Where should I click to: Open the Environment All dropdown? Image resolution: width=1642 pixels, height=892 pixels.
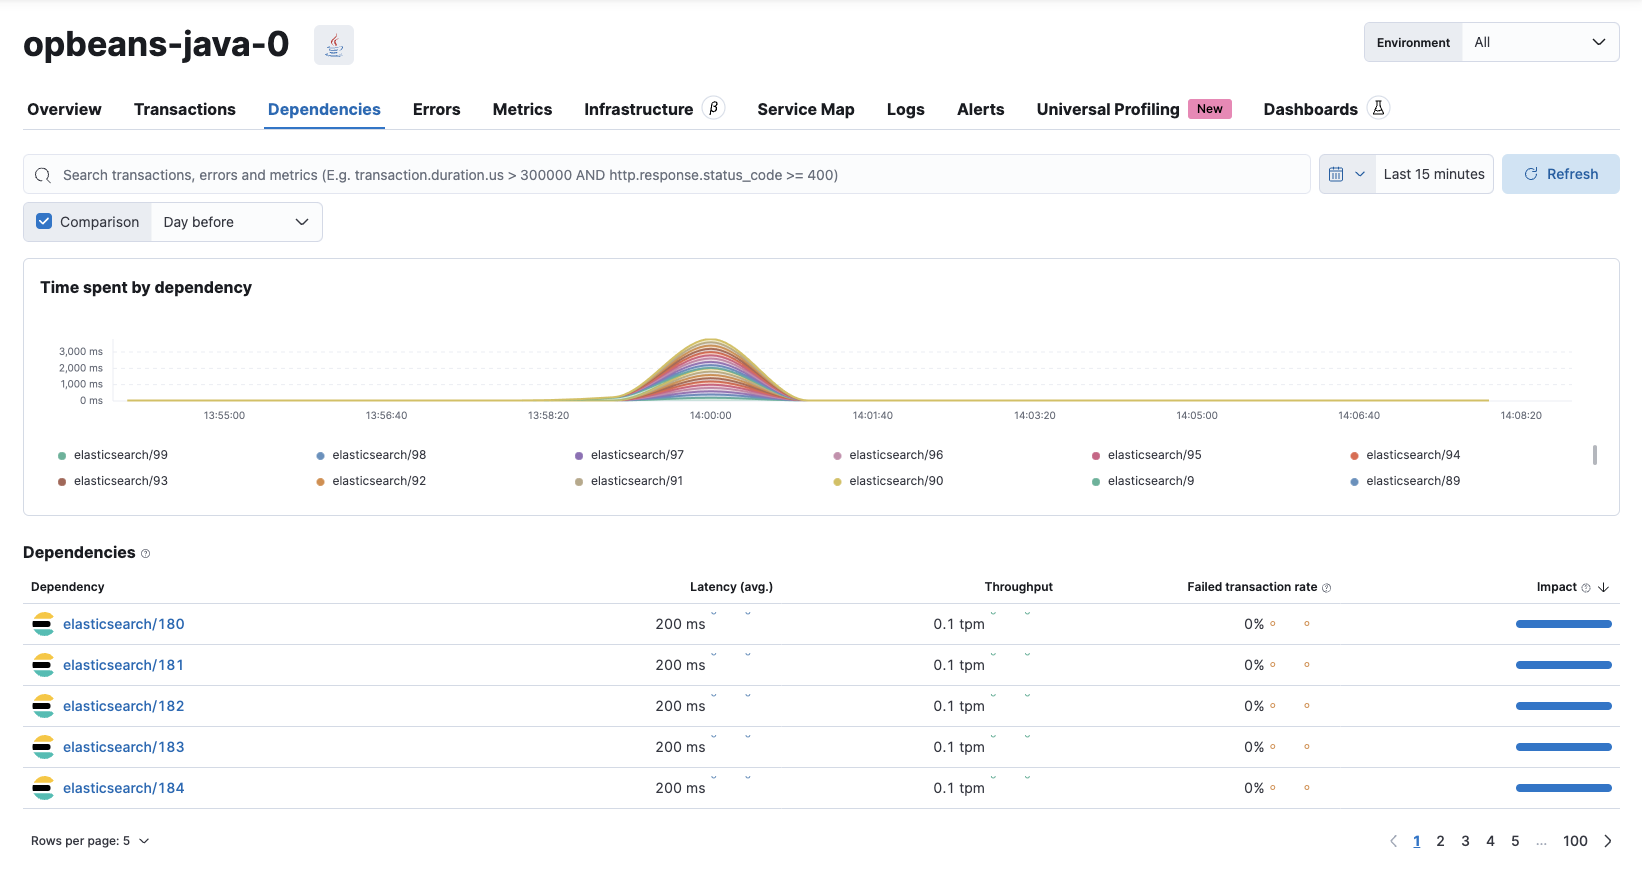click(x=1540, y=42)
